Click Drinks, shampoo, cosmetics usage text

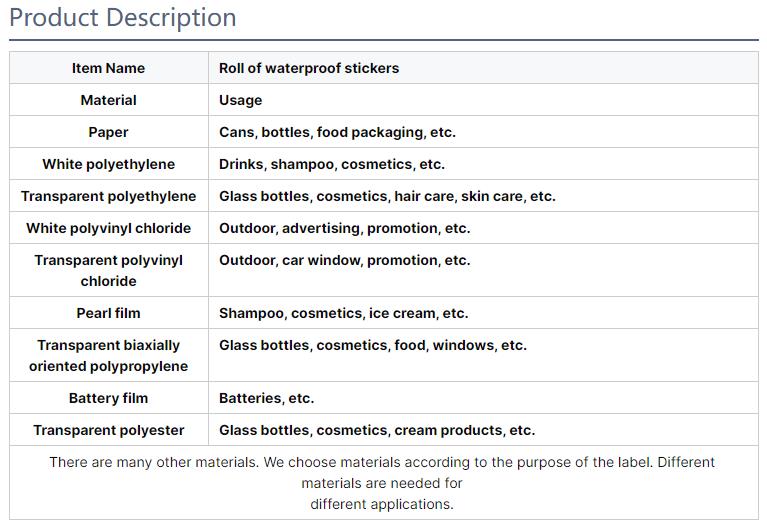click(x=332, y=164)
